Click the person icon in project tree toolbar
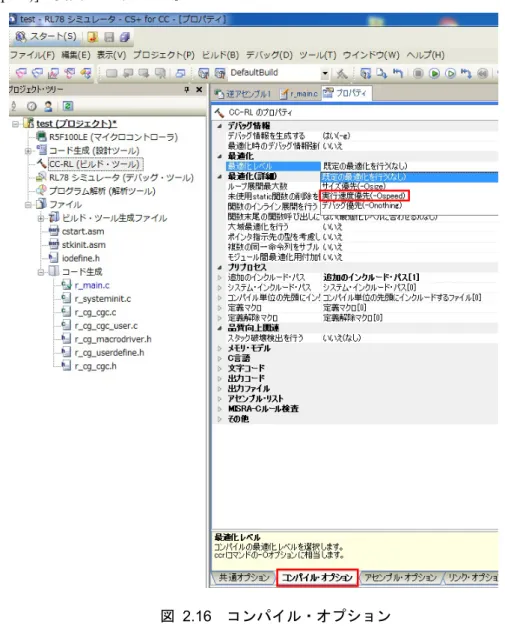 coord(48,106)
